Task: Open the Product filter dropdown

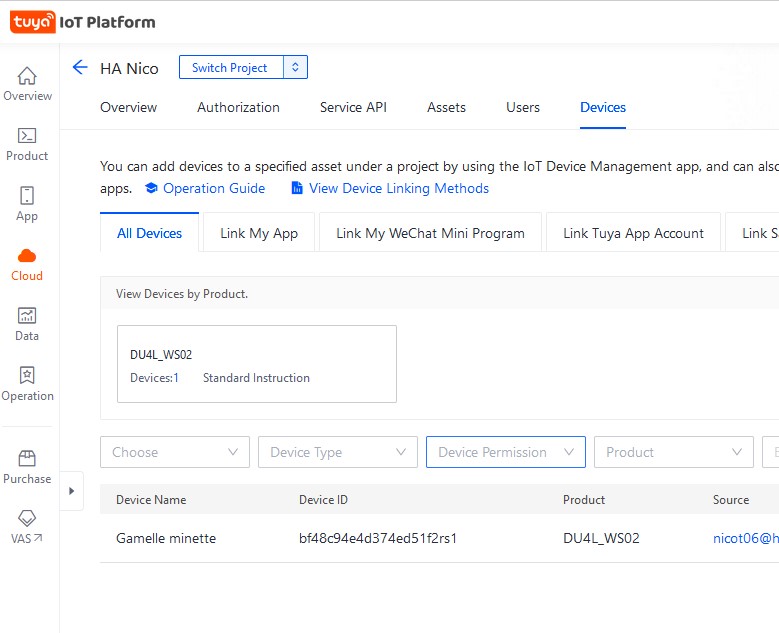Action: [674, 452]
